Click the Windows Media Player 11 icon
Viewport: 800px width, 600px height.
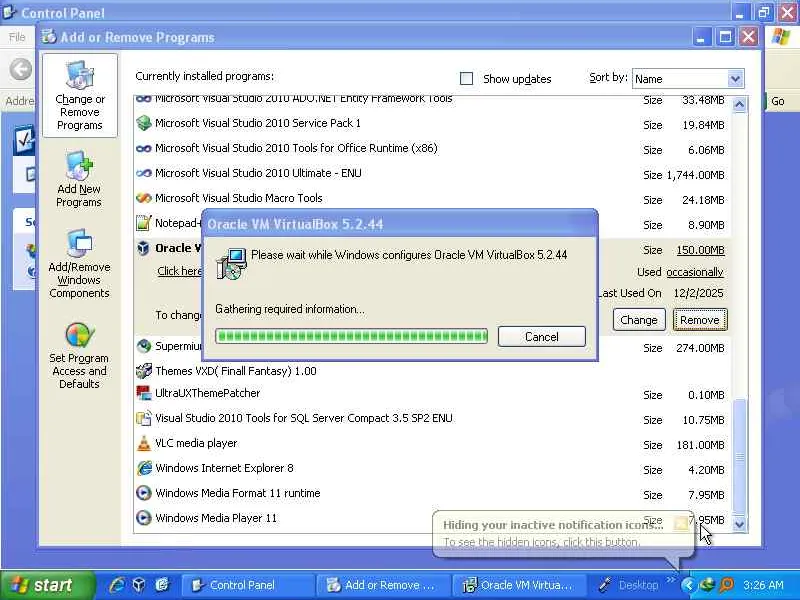[x=144, y=518]
